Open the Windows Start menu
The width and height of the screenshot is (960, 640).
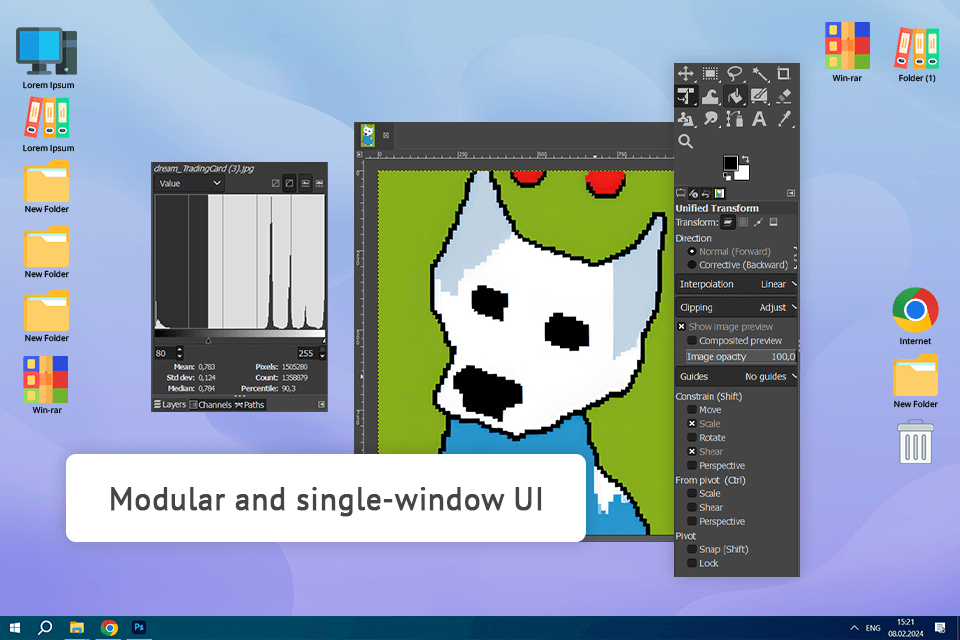[x=15, y=628]
